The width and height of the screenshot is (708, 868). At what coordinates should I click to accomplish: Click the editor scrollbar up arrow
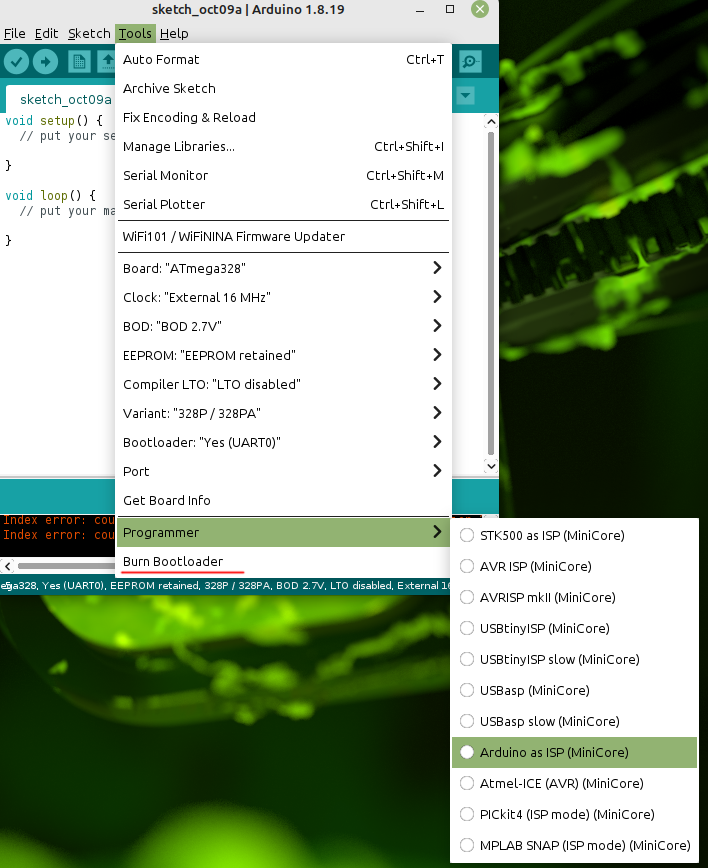click(x=490, y=122)
